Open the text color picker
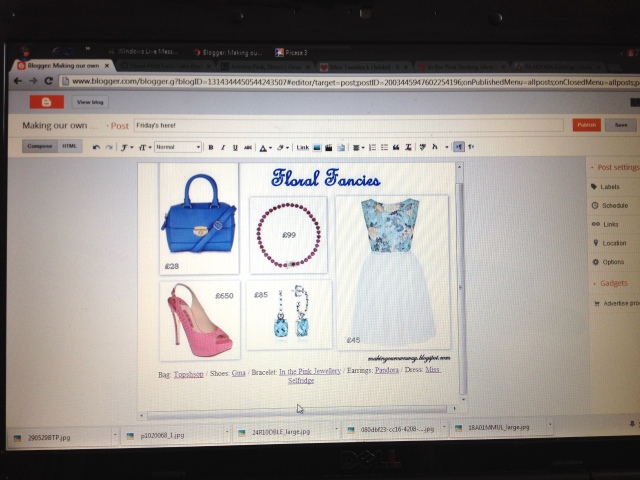This screenshot has height=480, width=640. click(265, 148)
